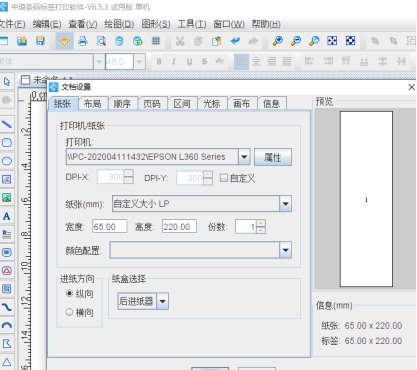Switch to the 信息 tab
The image size is (417, 370).
pos(271,104)
